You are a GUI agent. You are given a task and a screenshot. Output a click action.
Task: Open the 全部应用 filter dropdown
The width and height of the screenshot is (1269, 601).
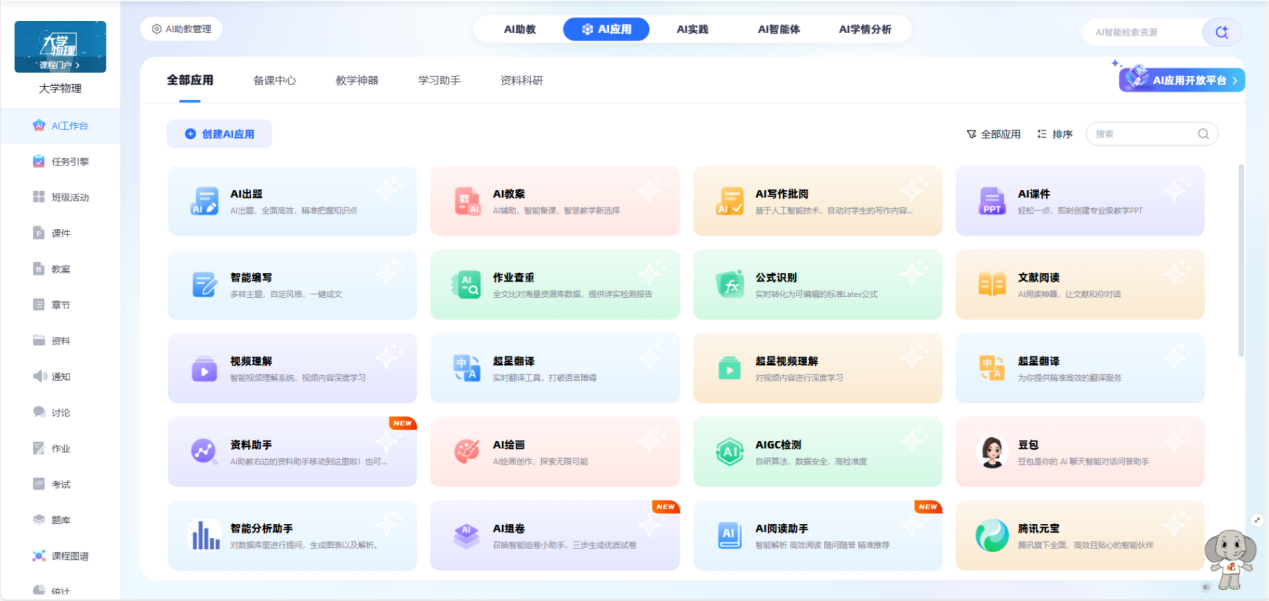tap(993, 134)
